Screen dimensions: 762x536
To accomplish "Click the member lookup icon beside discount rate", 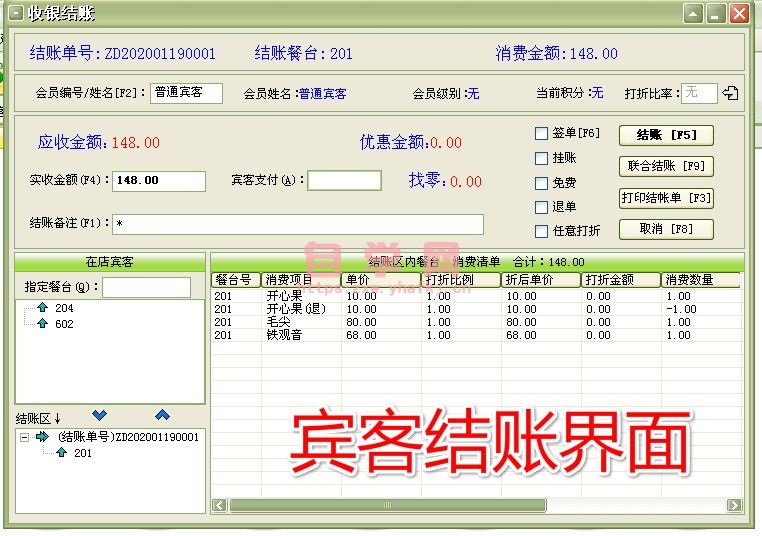I will point(730,94).
